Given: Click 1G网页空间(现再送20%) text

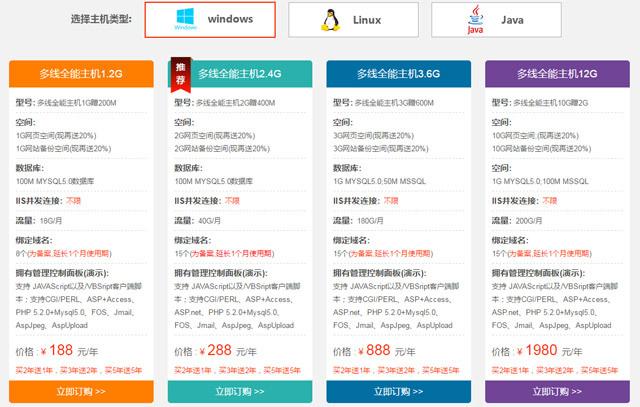Looking at the screenshot, I should (x=56, y=136).
